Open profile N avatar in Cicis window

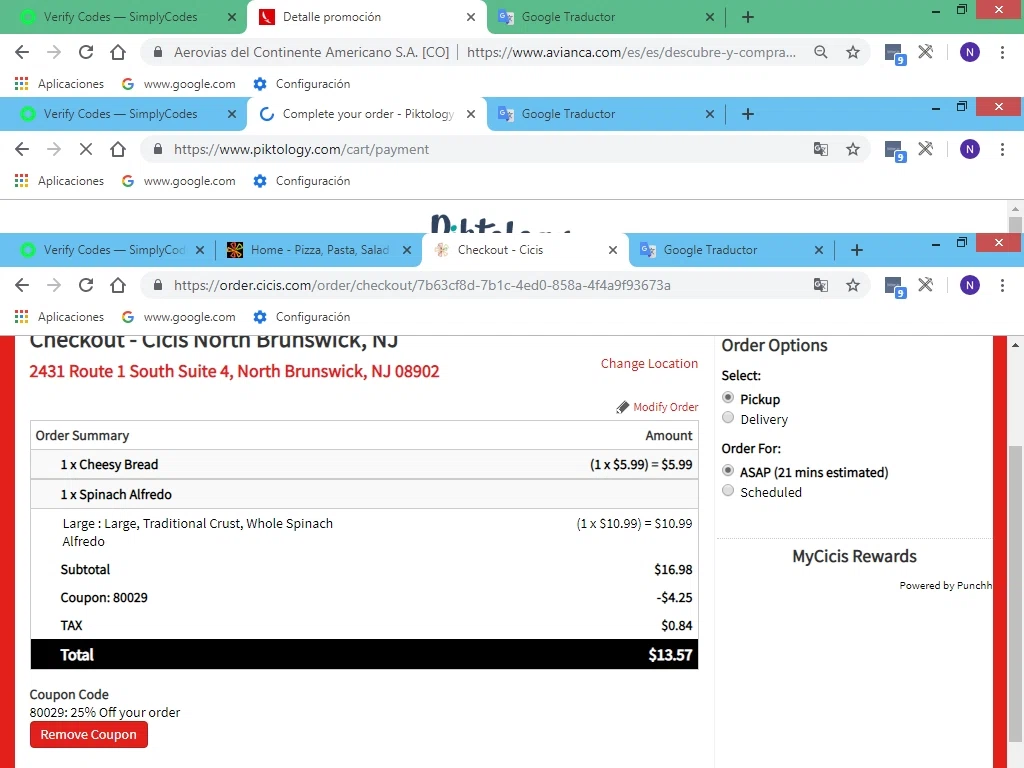[970, 285]
